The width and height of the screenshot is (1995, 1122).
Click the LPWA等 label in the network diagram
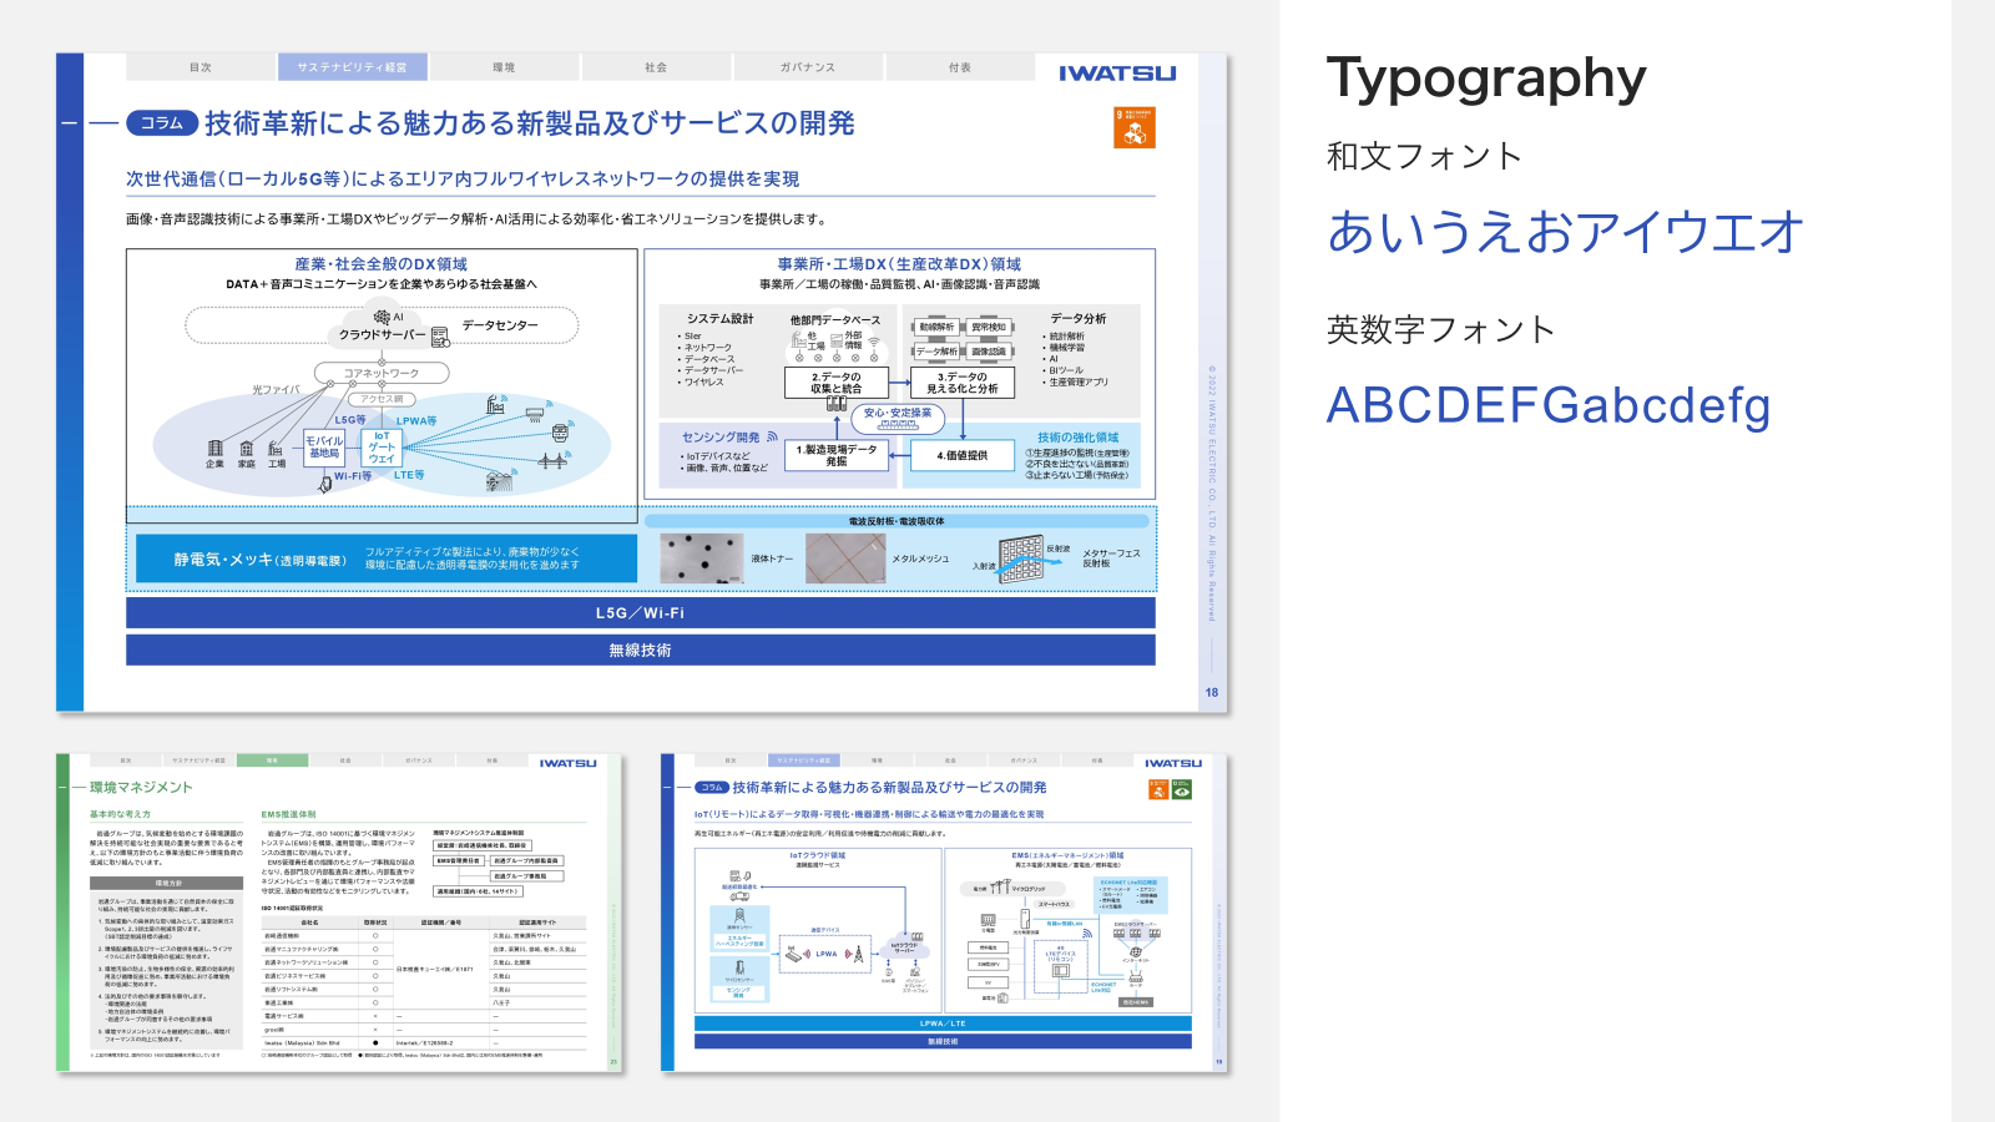(x=416, y=421)
